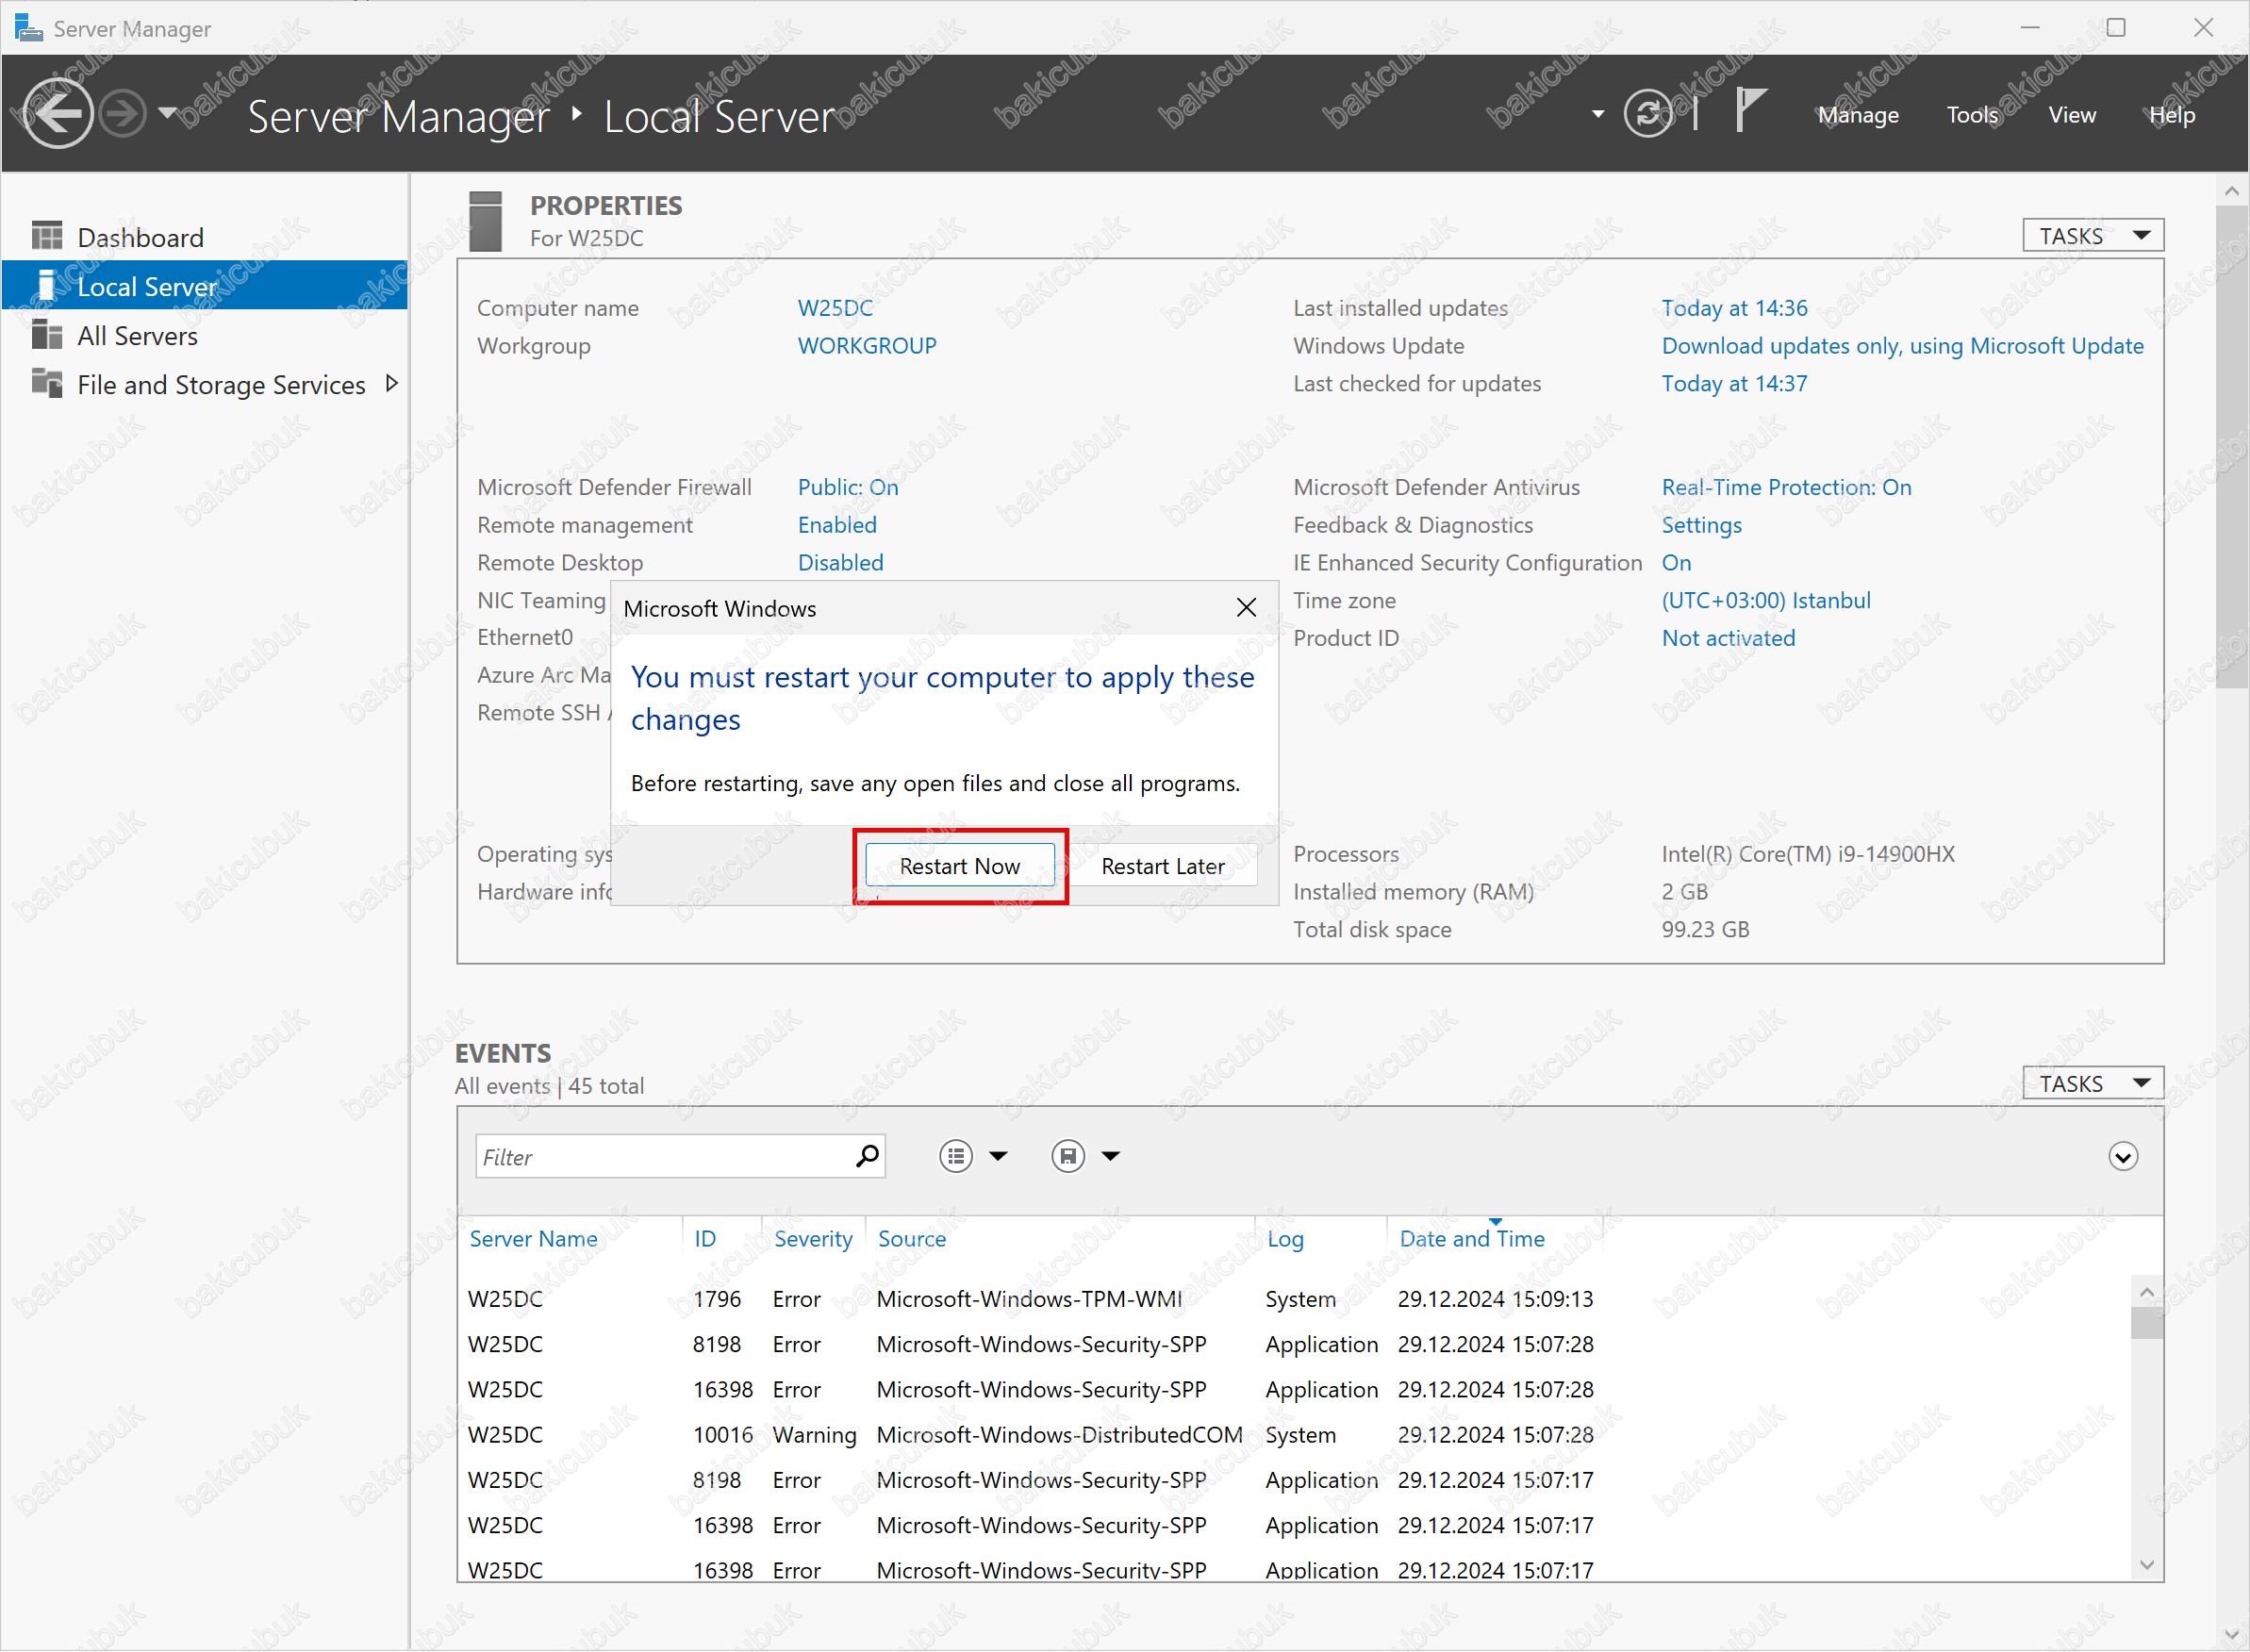Click the Refresh icon in header
The width and height of the screenshot is (2250, 1652).
coord(1648,114)
